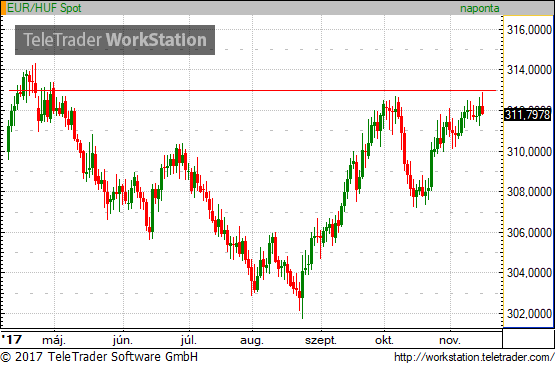Image resolution: width=555 pixels, height=366 pixels.
Task: Click the EUR/HUF Spot chart title
Action: pos(44,8)
